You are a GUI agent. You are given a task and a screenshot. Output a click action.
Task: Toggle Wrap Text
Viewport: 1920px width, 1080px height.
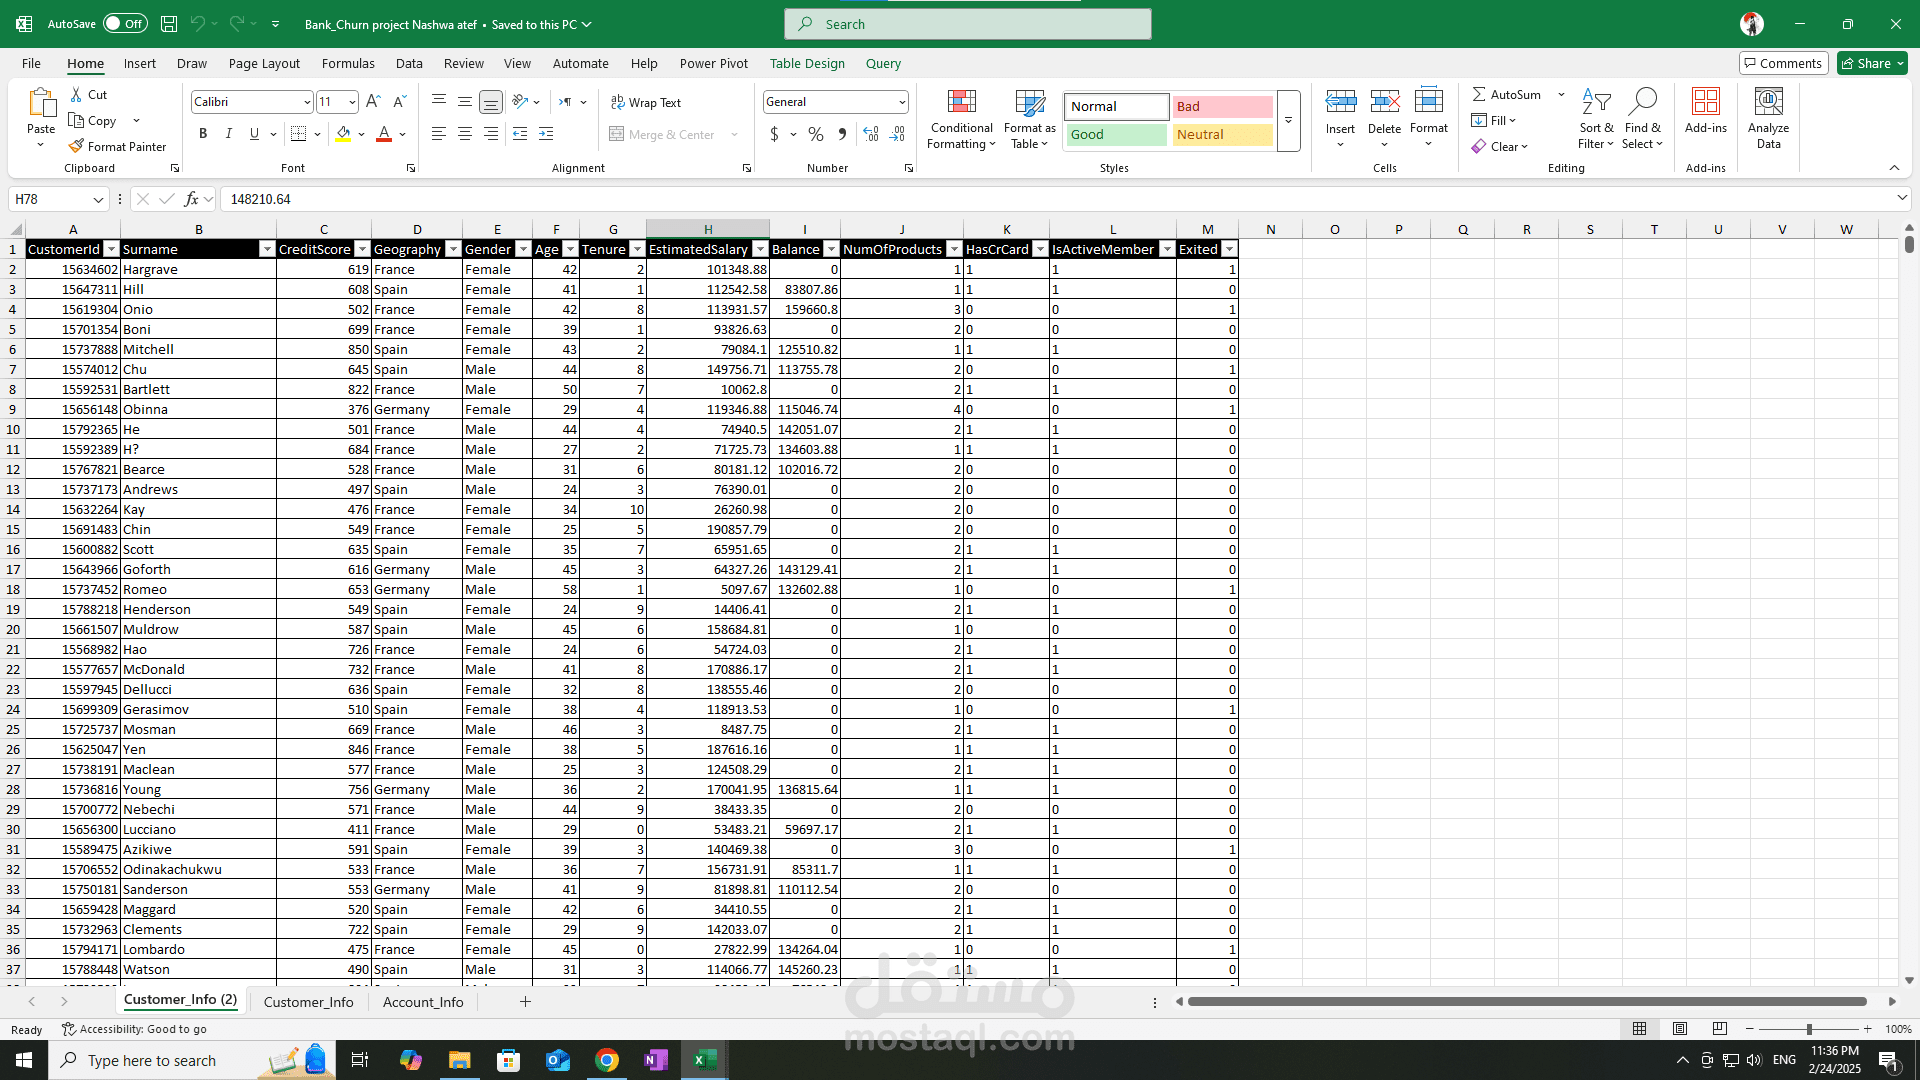646,102
